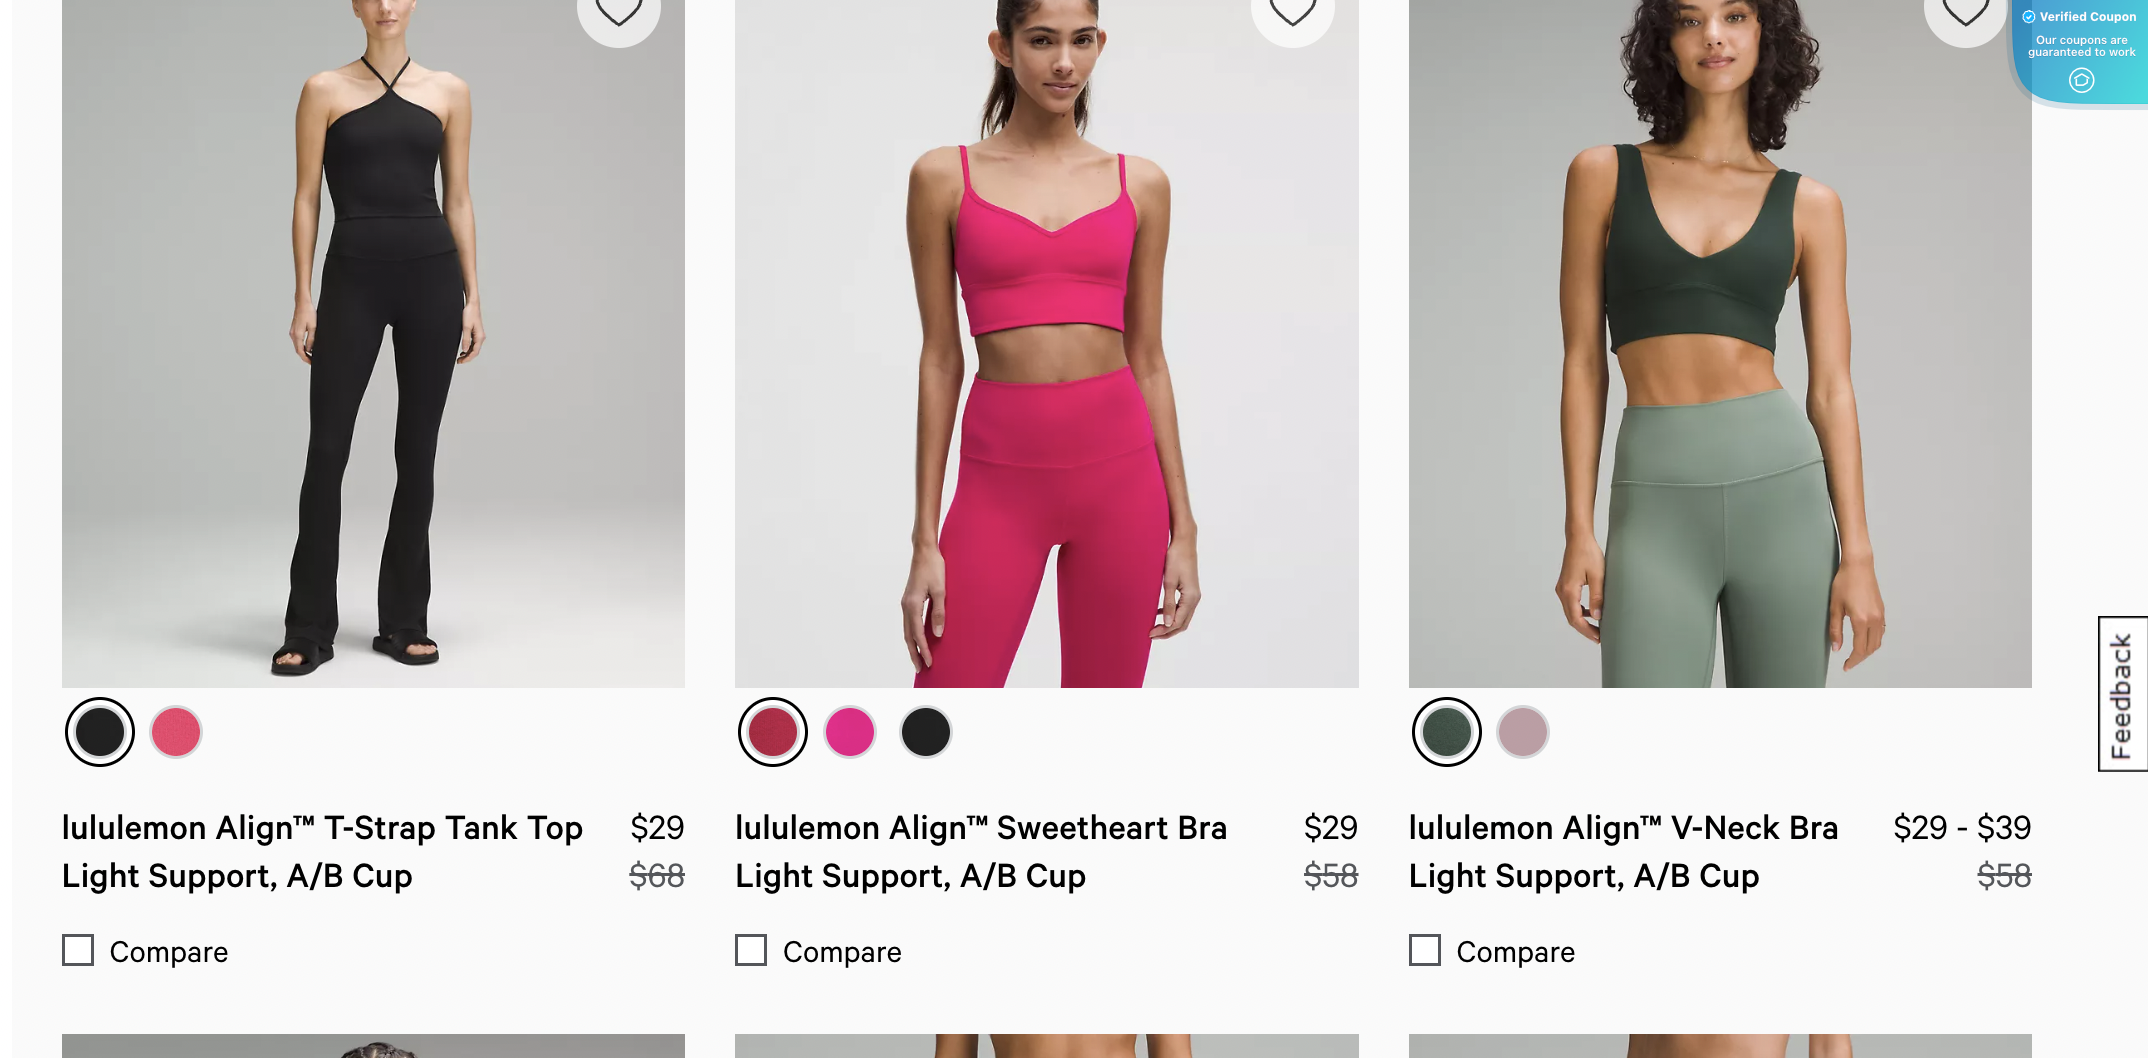The height and width of the screenshot is (1058, 2148).
Task: Open the lululemon Align T-Strap Tank Top page
Action: click(x=322, y=851)
